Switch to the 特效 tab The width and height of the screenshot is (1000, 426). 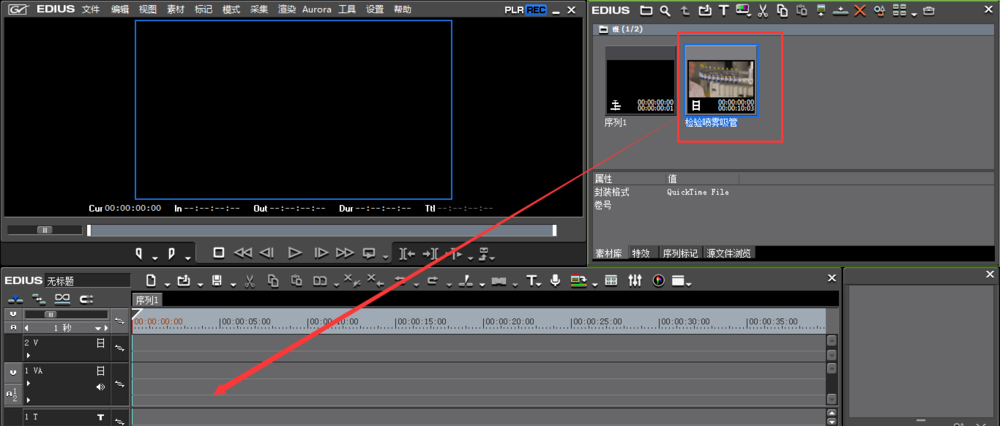pyautogui.click(x=640, y=253)
